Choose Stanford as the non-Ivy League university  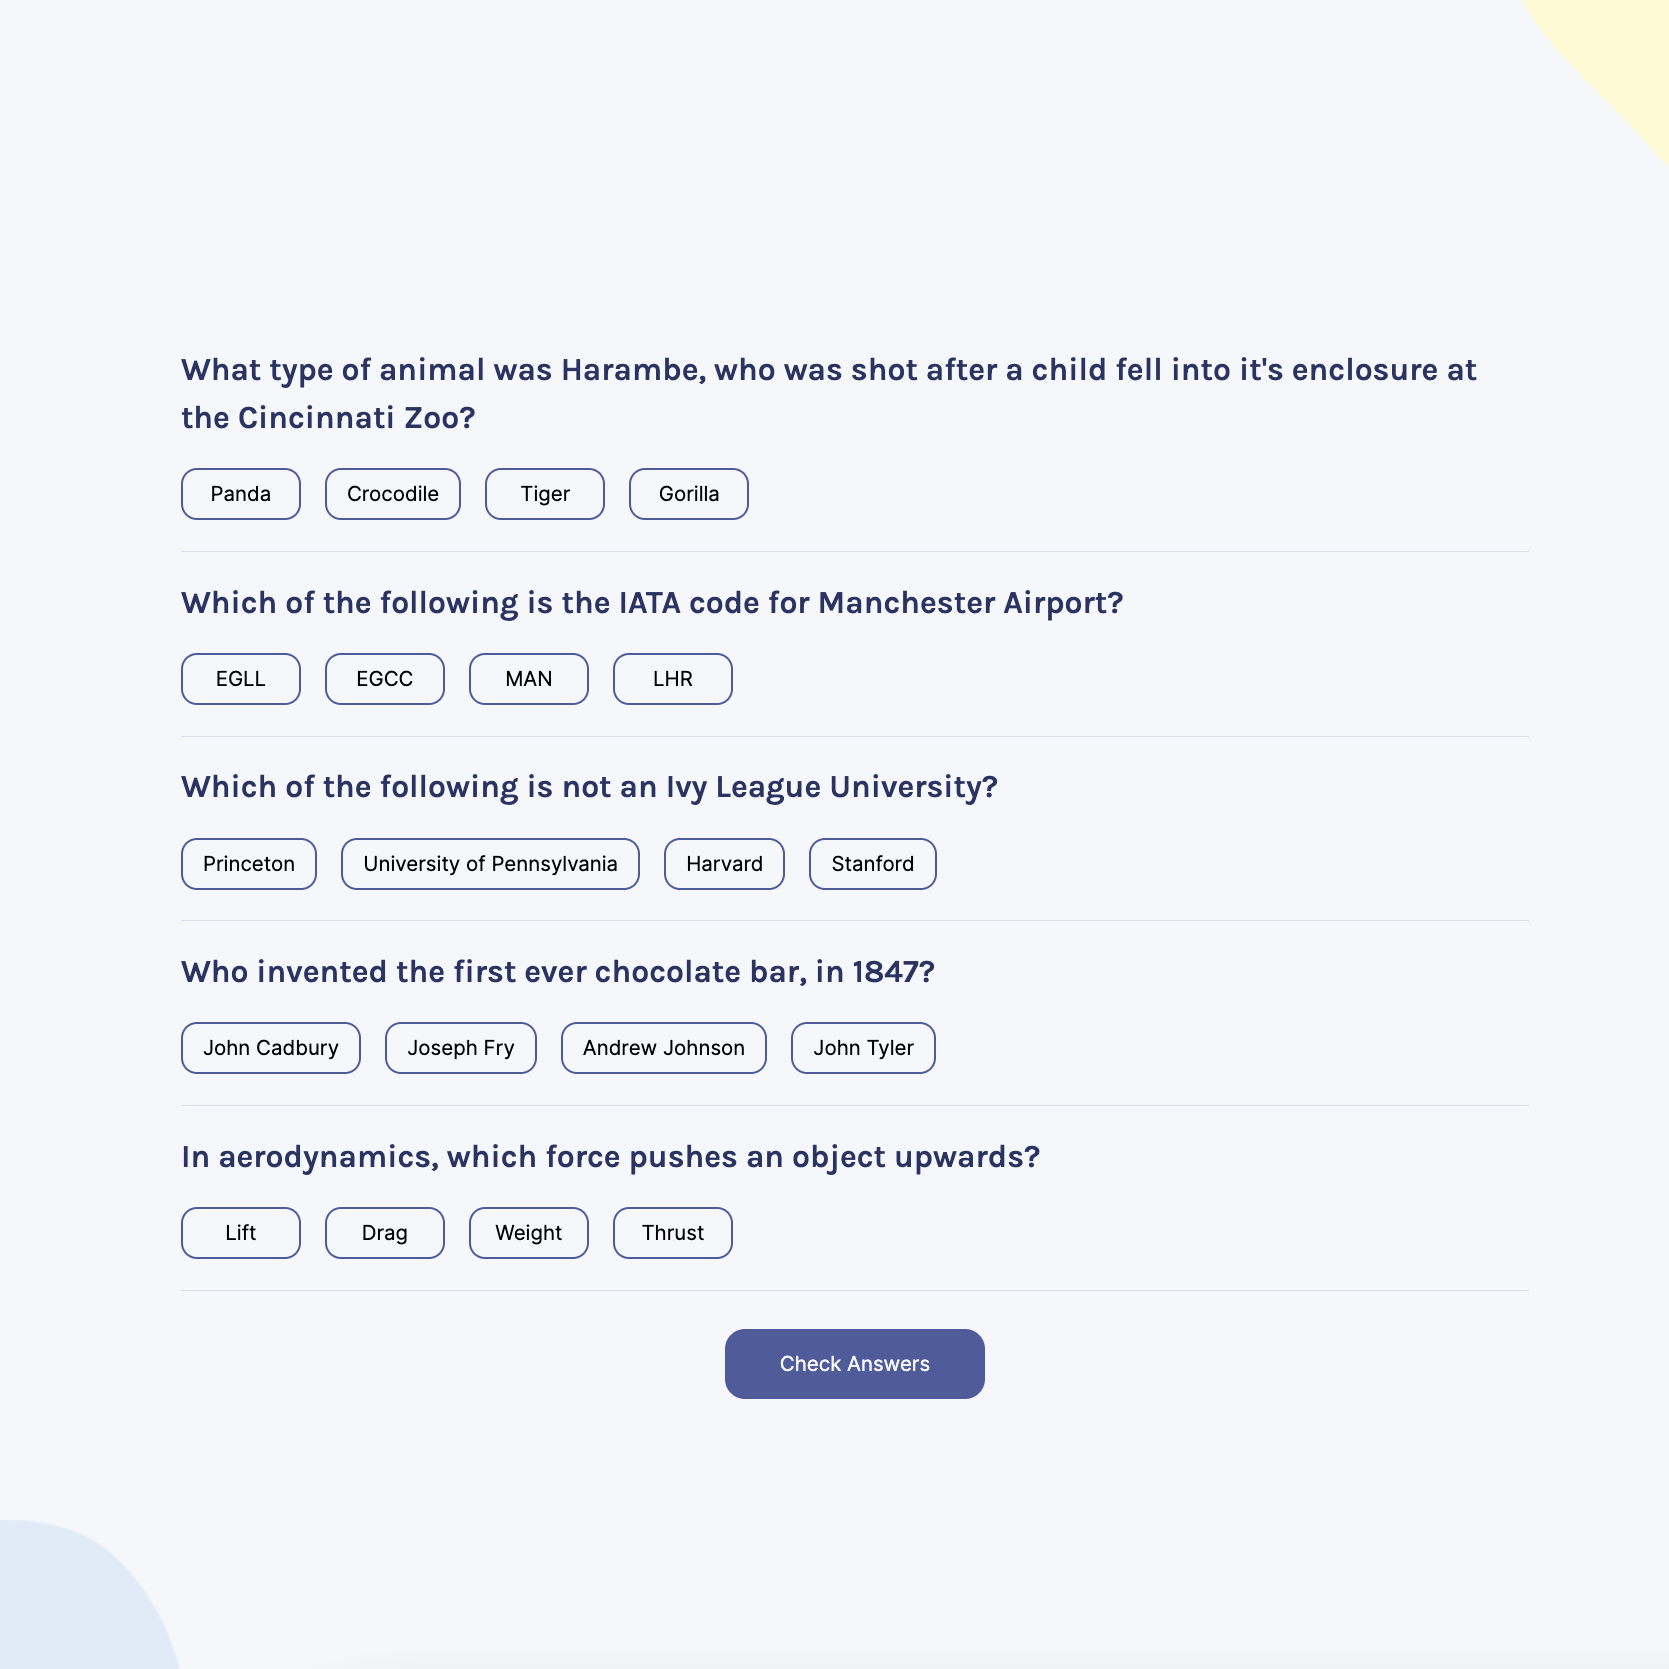click(x=872, y=864)
